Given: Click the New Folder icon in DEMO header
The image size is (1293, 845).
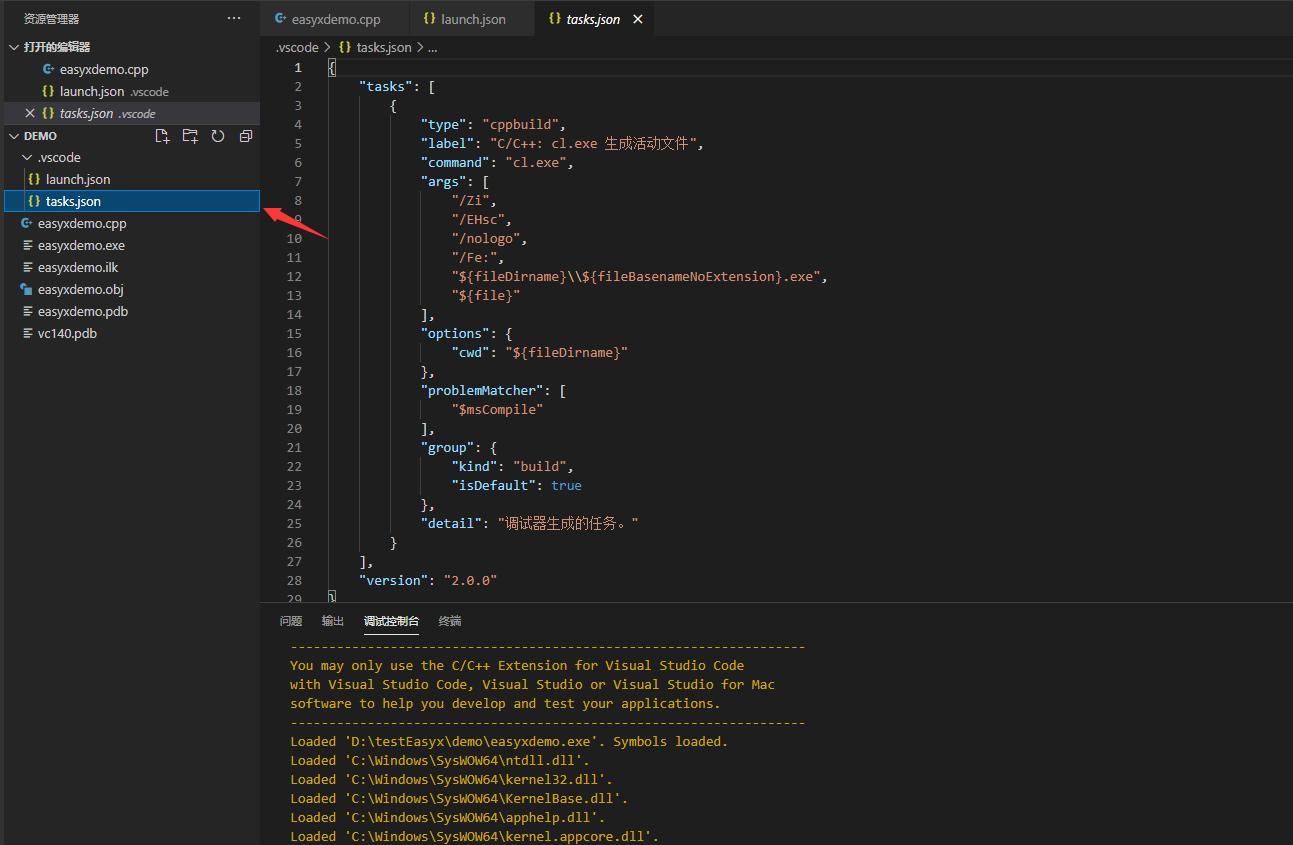Looking at the screenshot, I should click(x=190, y=136).
